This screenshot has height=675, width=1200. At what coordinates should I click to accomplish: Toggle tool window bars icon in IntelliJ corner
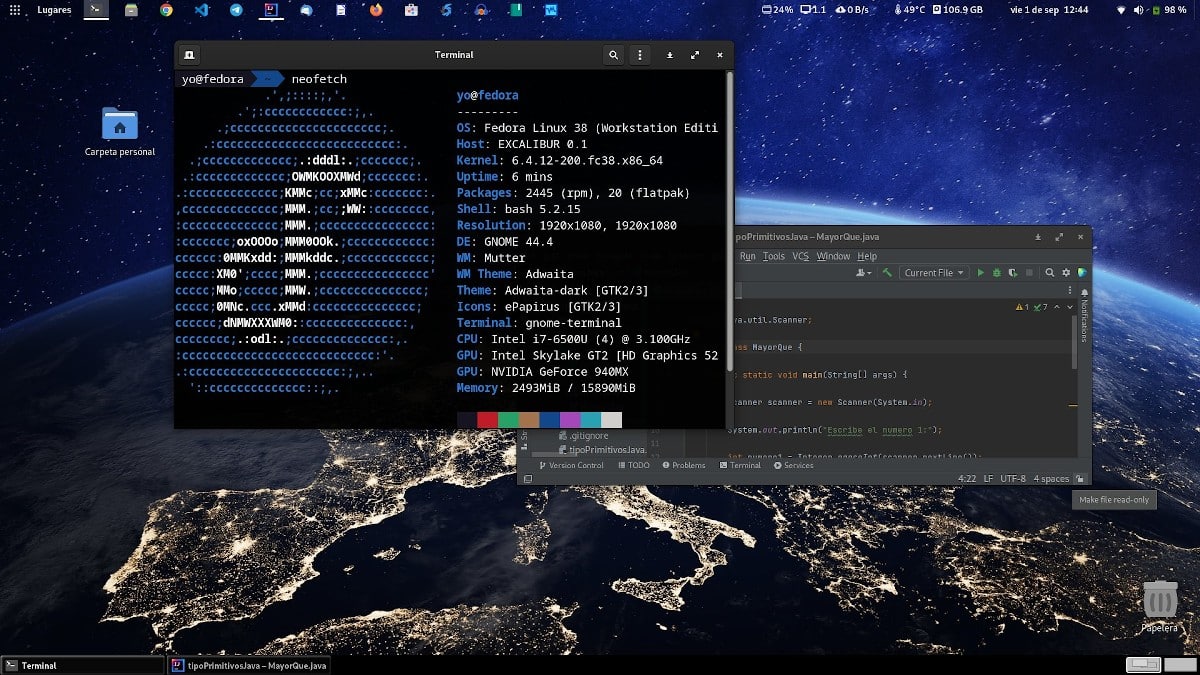click(x=527, y=479)
